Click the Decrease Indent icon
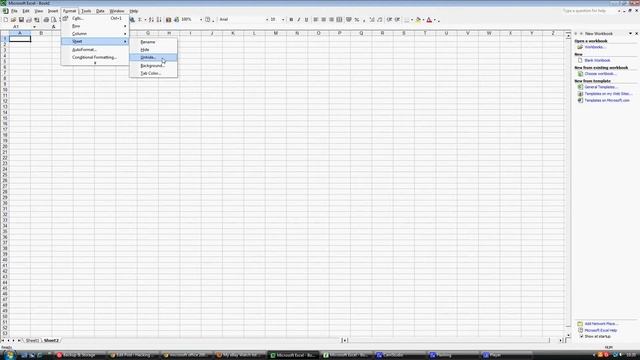The image size is (640, 360). point(389,20)
